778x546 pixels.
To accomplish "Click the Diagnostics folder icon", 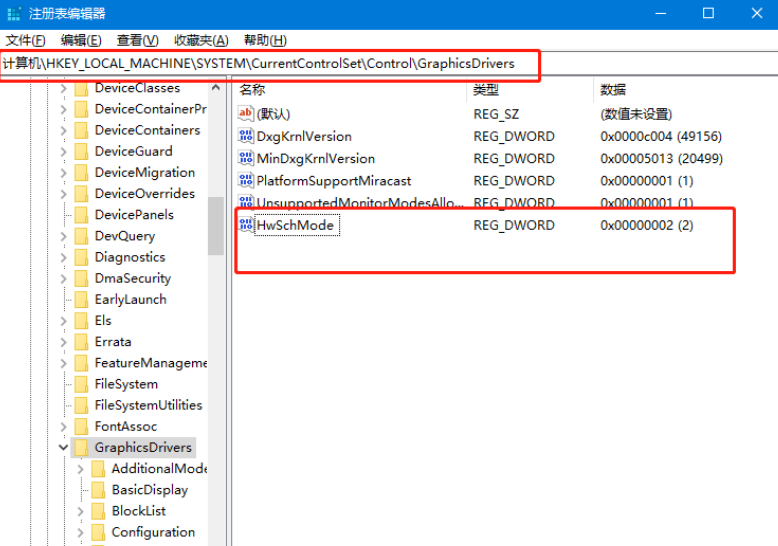I will coord(81,257).
